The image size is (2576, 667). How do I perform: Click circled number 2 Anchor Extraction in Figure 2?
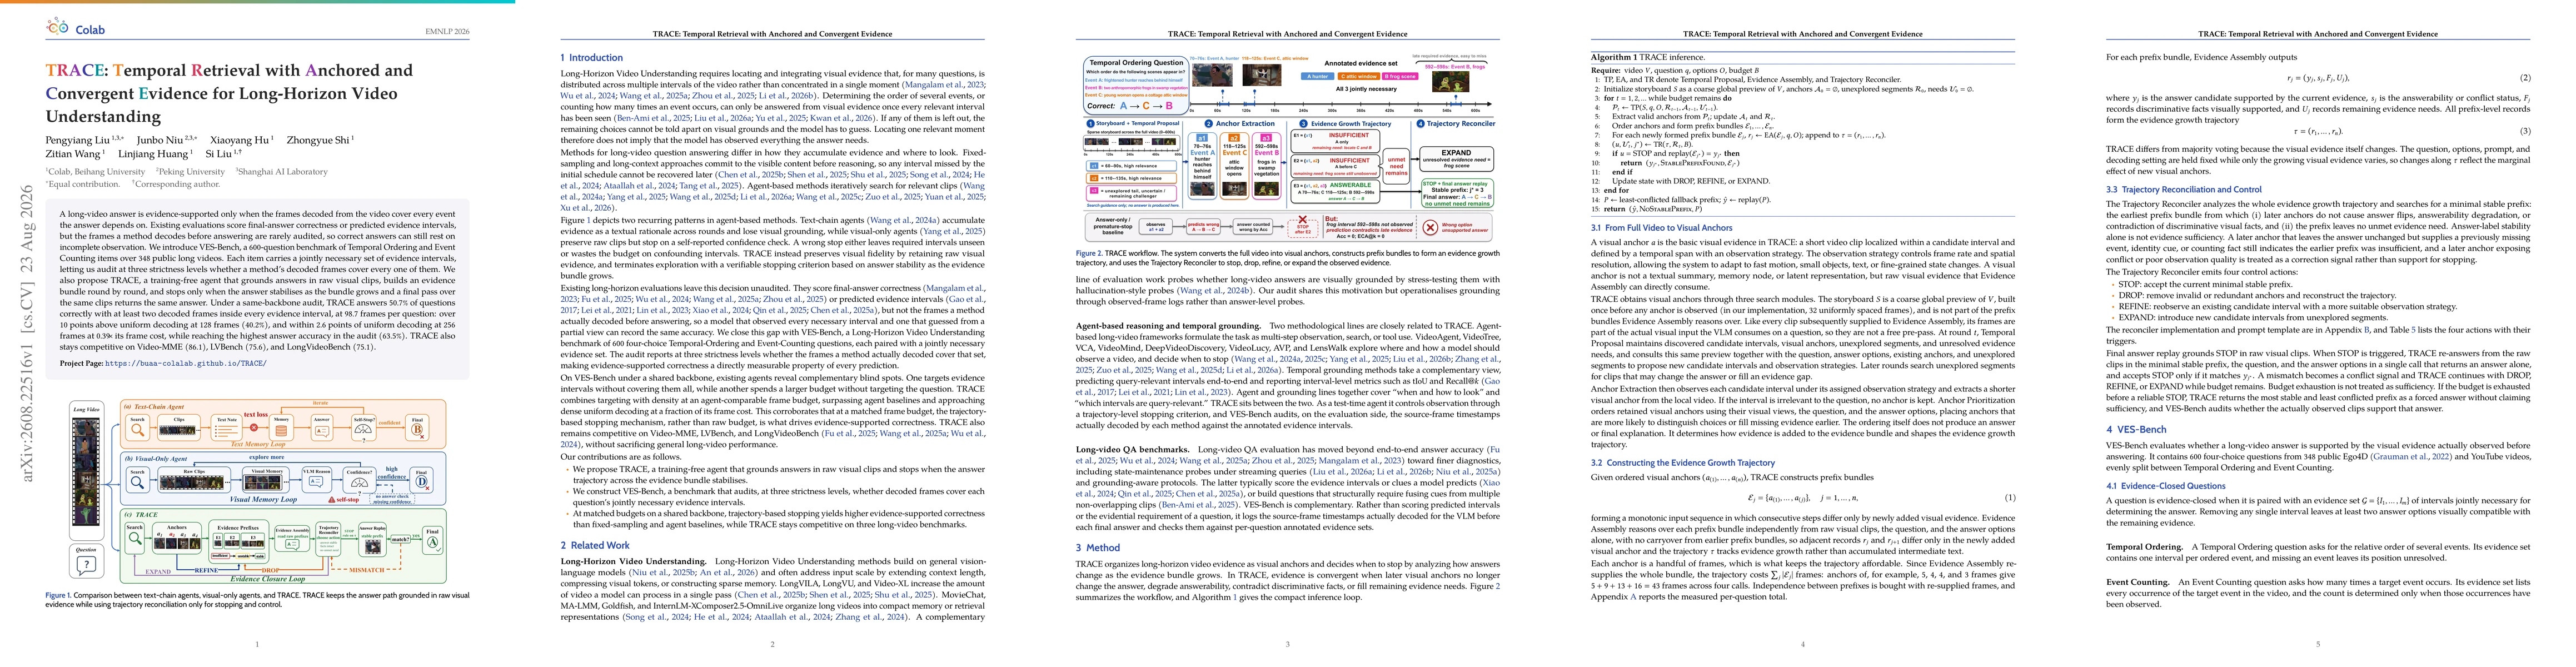[x=1209, y=124]
